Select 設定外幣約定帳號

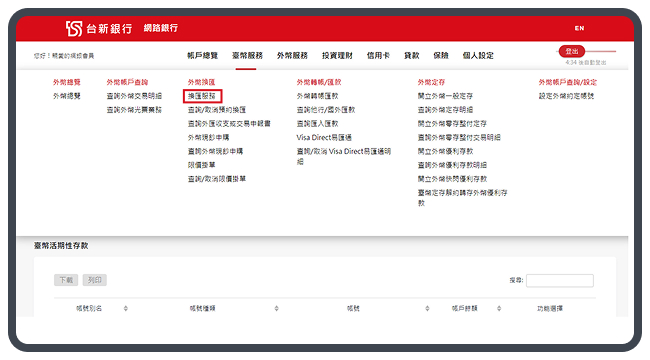click(566, 96)
